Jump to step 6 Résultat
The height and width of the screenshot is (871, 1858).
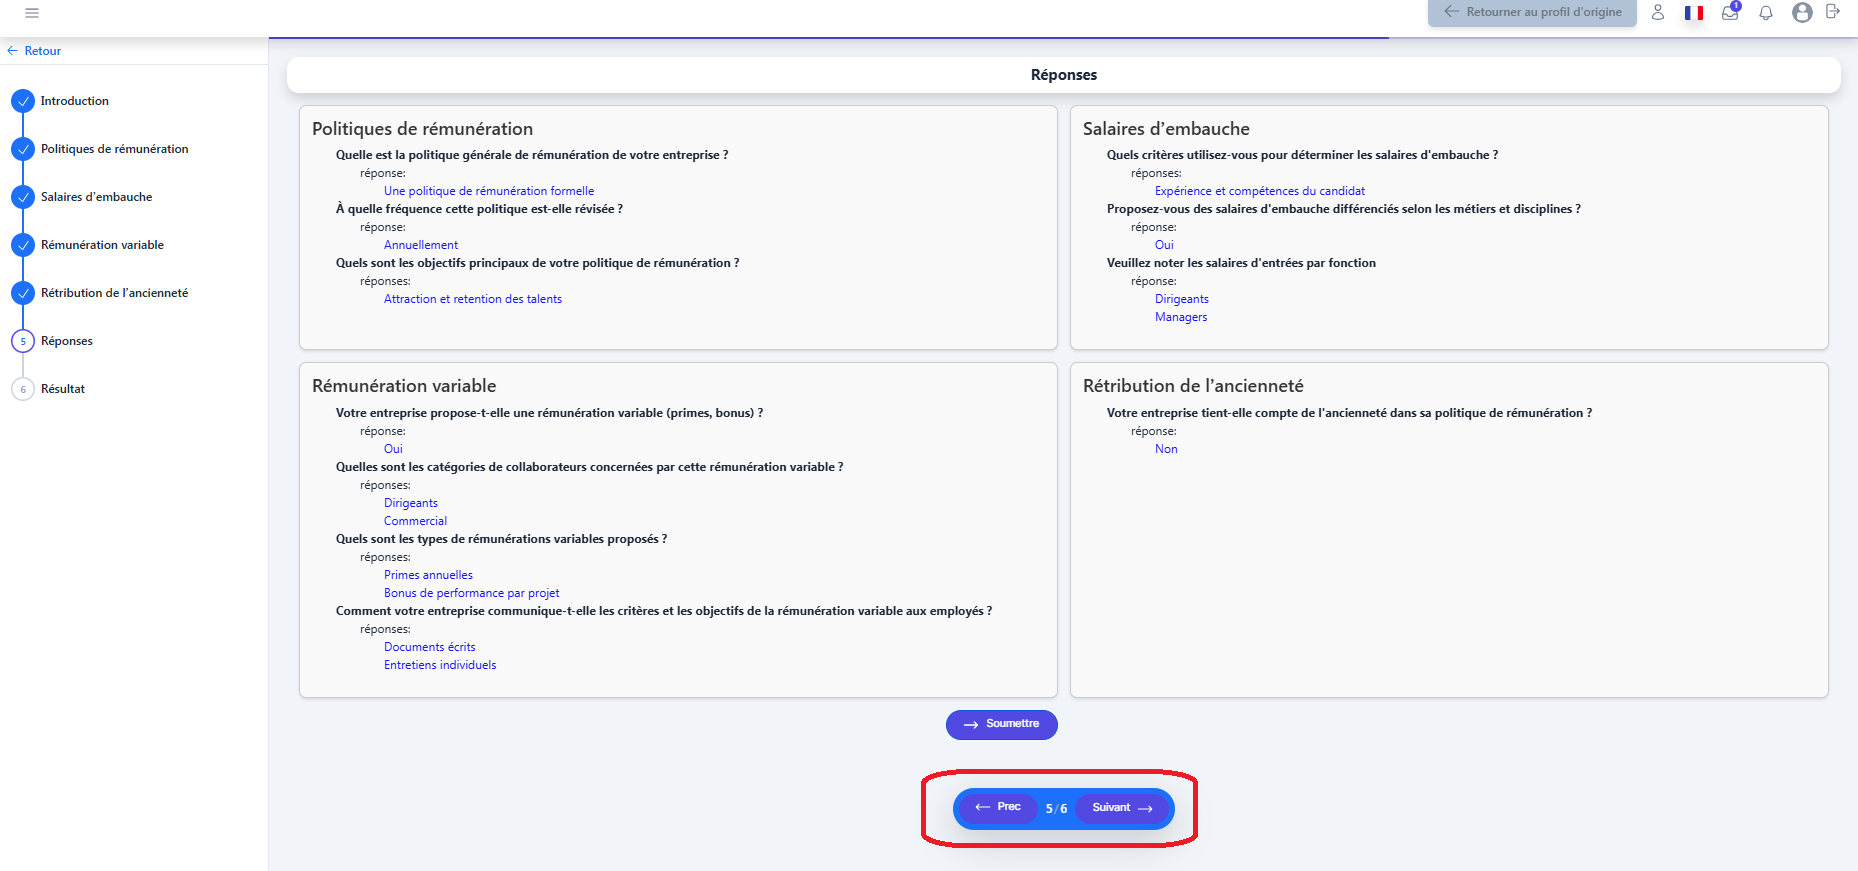point(62,389)
